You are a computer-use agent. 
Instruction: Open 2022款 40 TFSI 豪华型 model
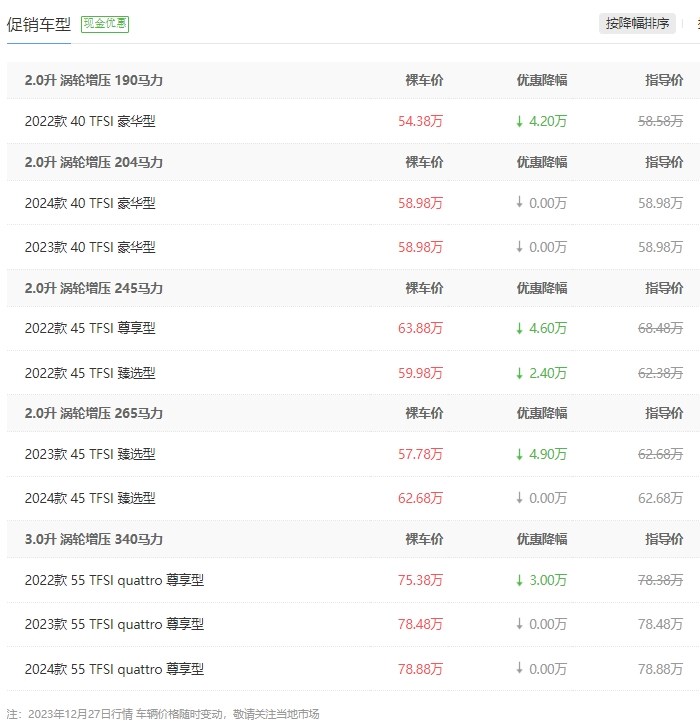[x=90, y=121]
